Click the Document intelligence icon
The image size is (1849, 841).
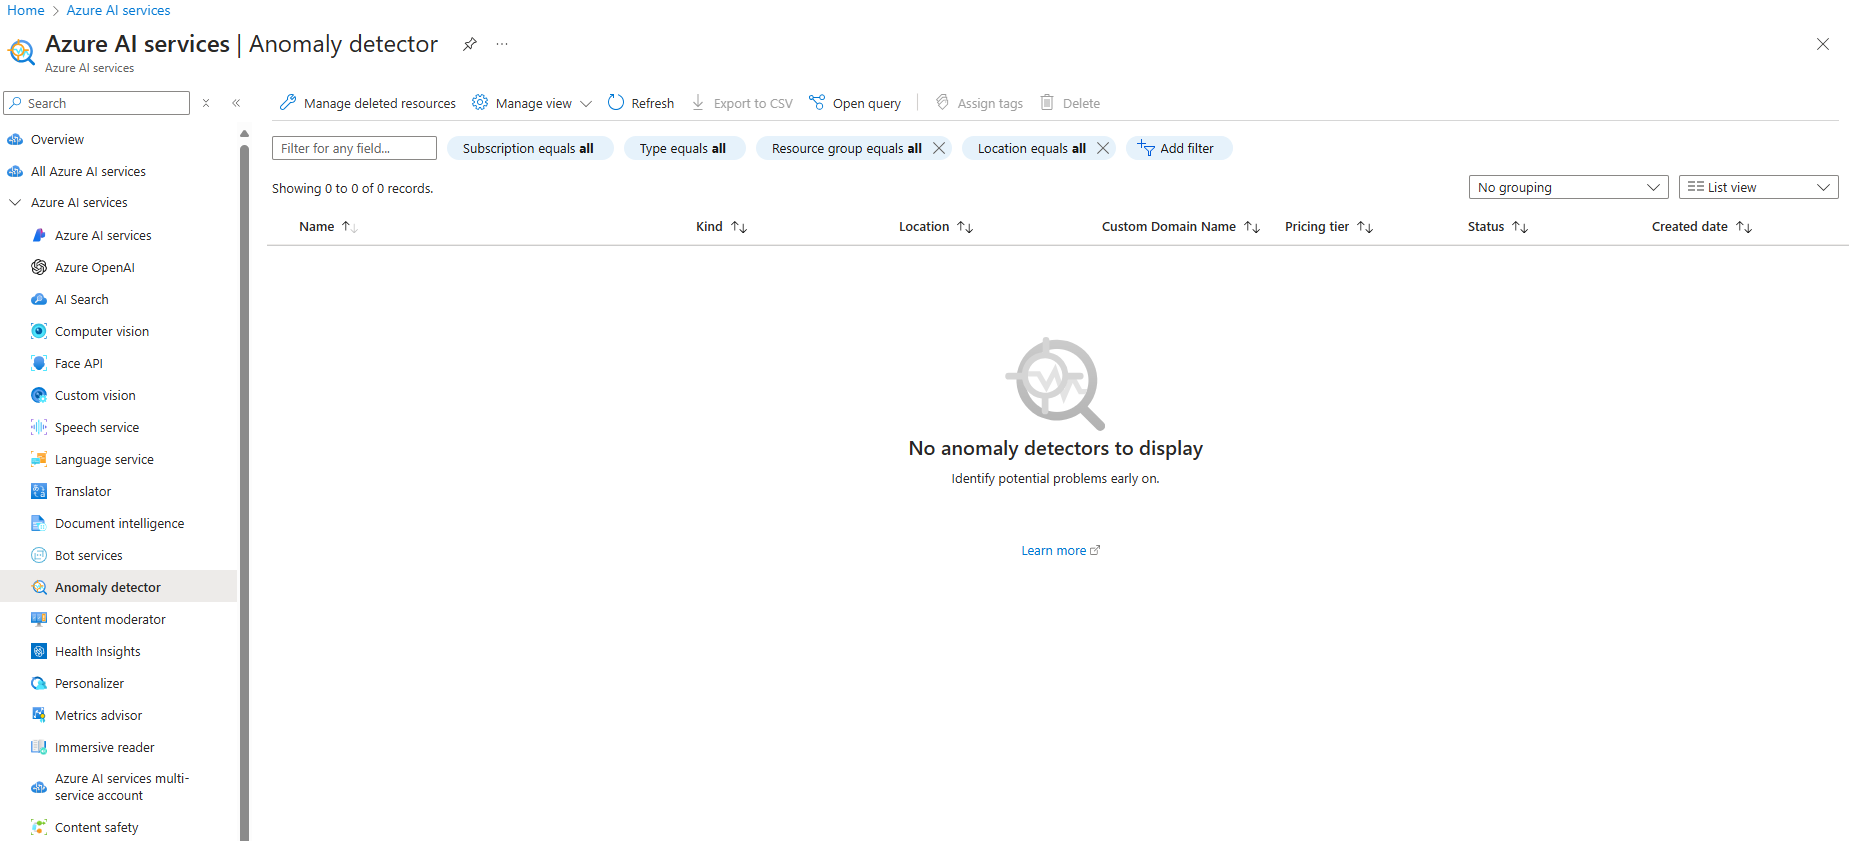click(39, 523)
